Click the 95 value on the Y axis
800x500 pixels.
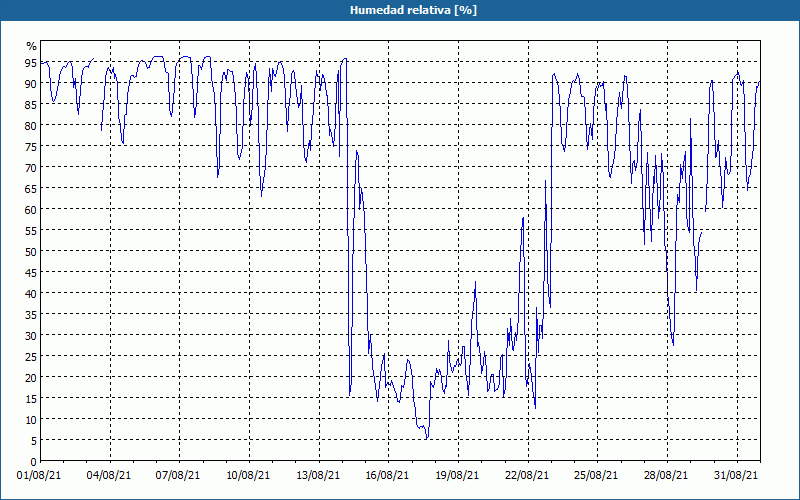point(31,63)
